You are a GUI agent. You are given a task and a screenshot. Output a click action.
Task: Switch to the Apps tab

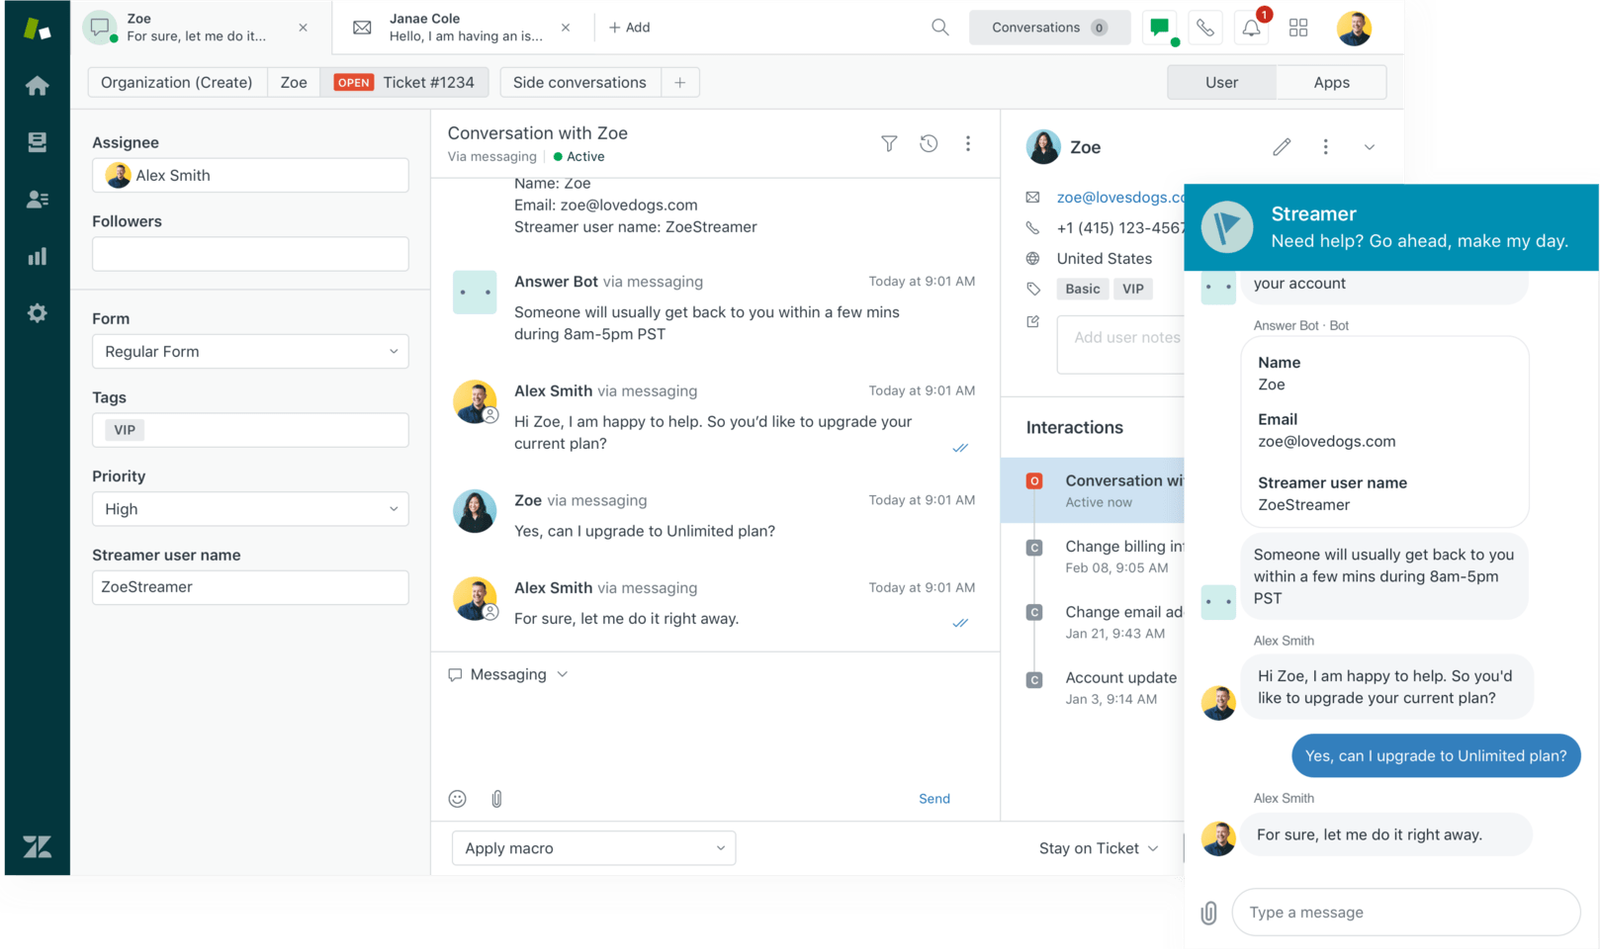1330,82
